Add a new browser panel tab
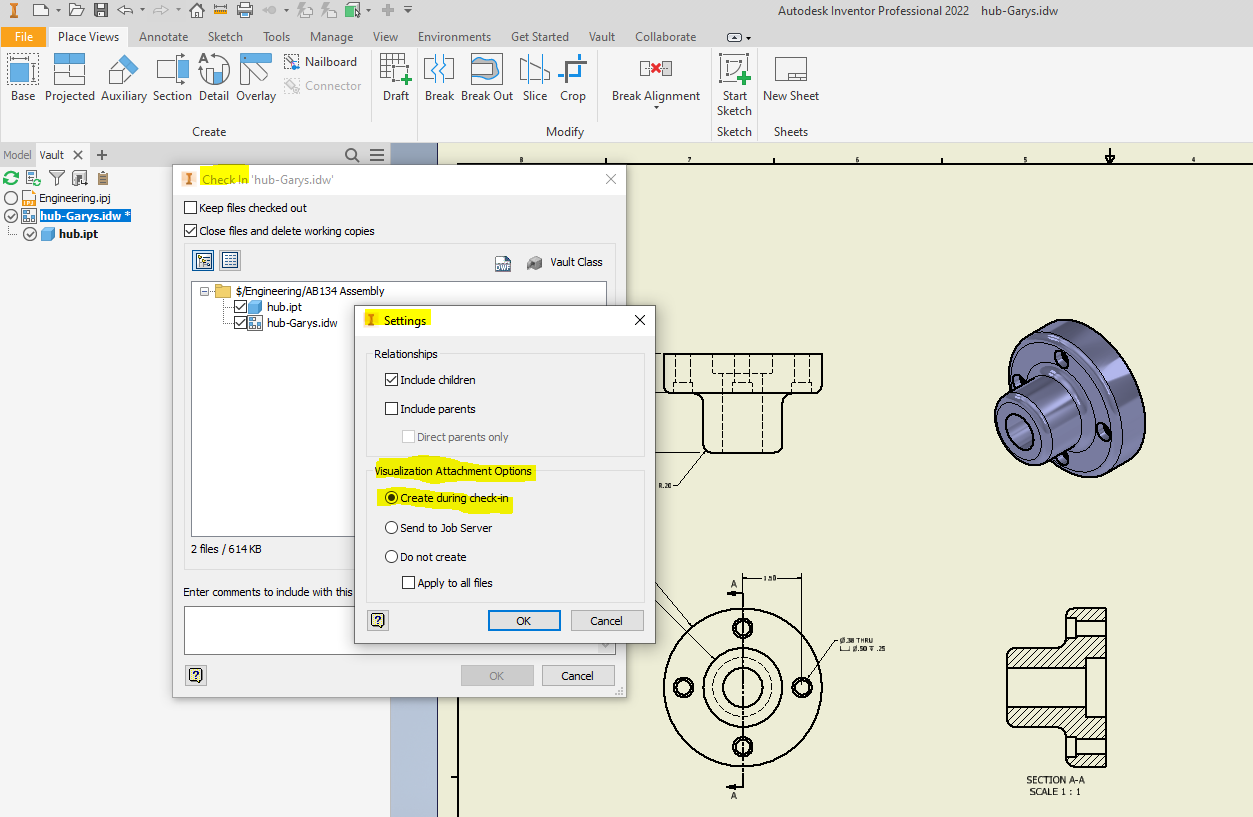The image size is (1253, 817). pos(102,155)
